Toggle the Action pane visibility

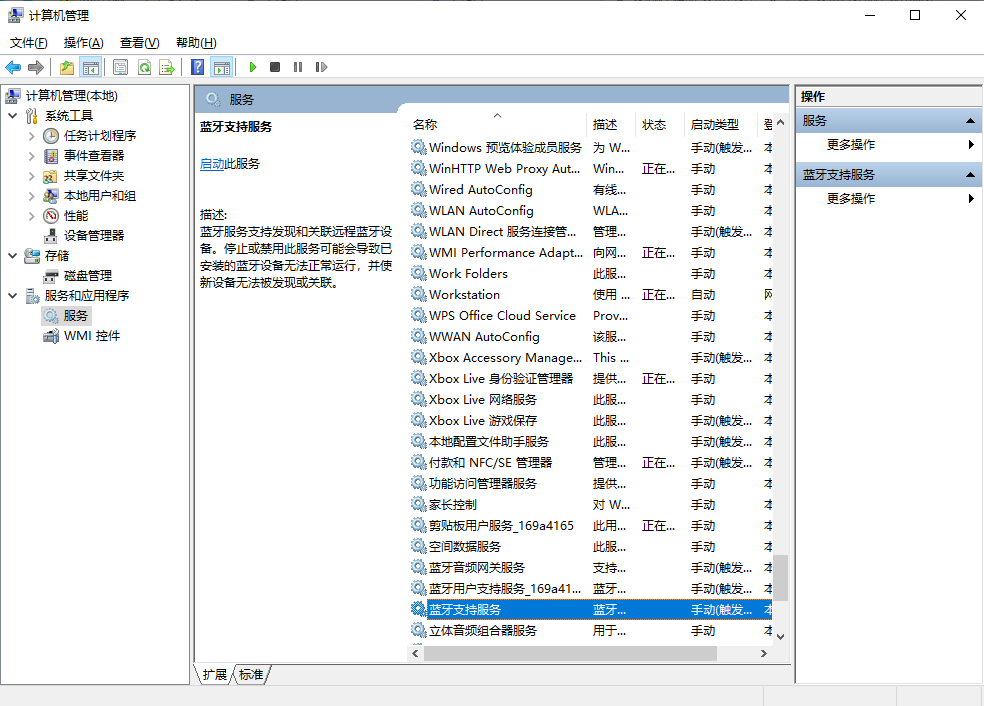[221, 67]
